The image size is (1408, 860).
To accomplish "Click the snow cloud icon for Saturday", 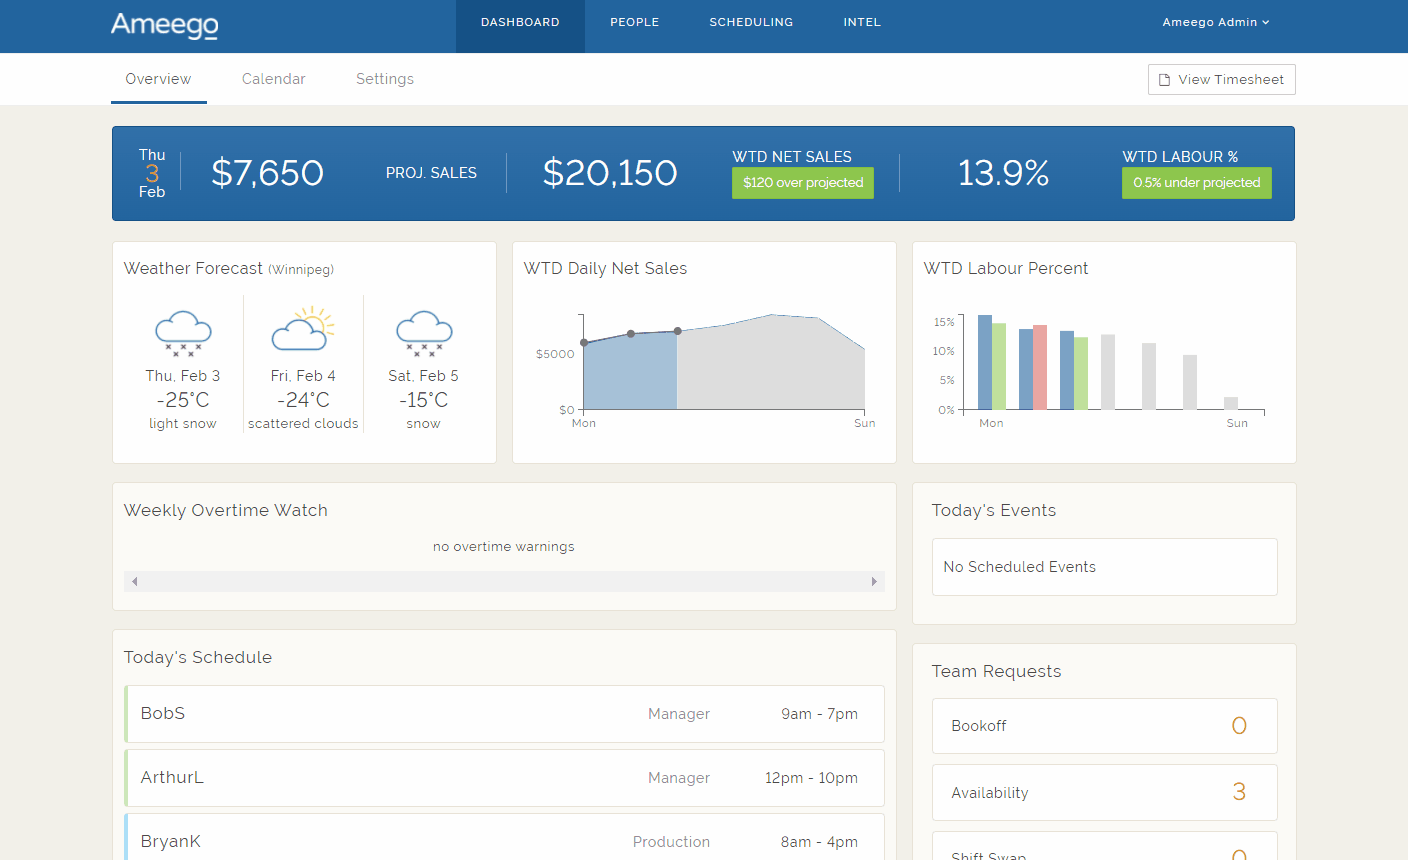I will coord(423,333).
